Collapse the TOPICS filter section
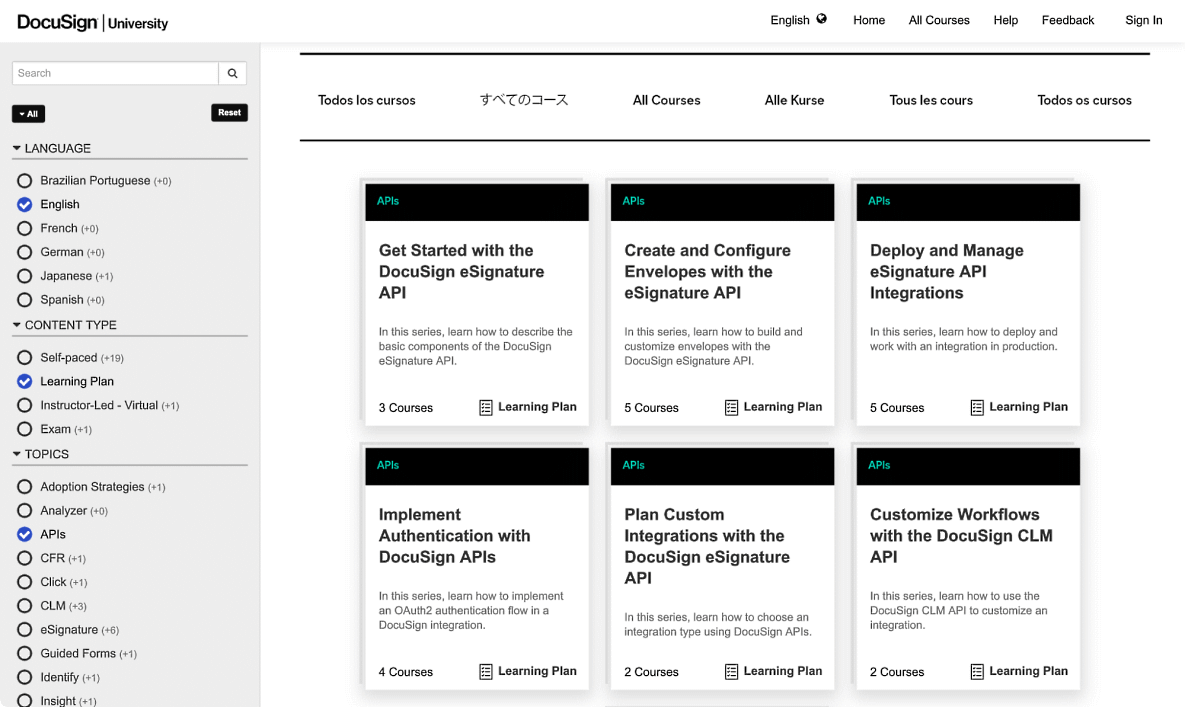 16,453
